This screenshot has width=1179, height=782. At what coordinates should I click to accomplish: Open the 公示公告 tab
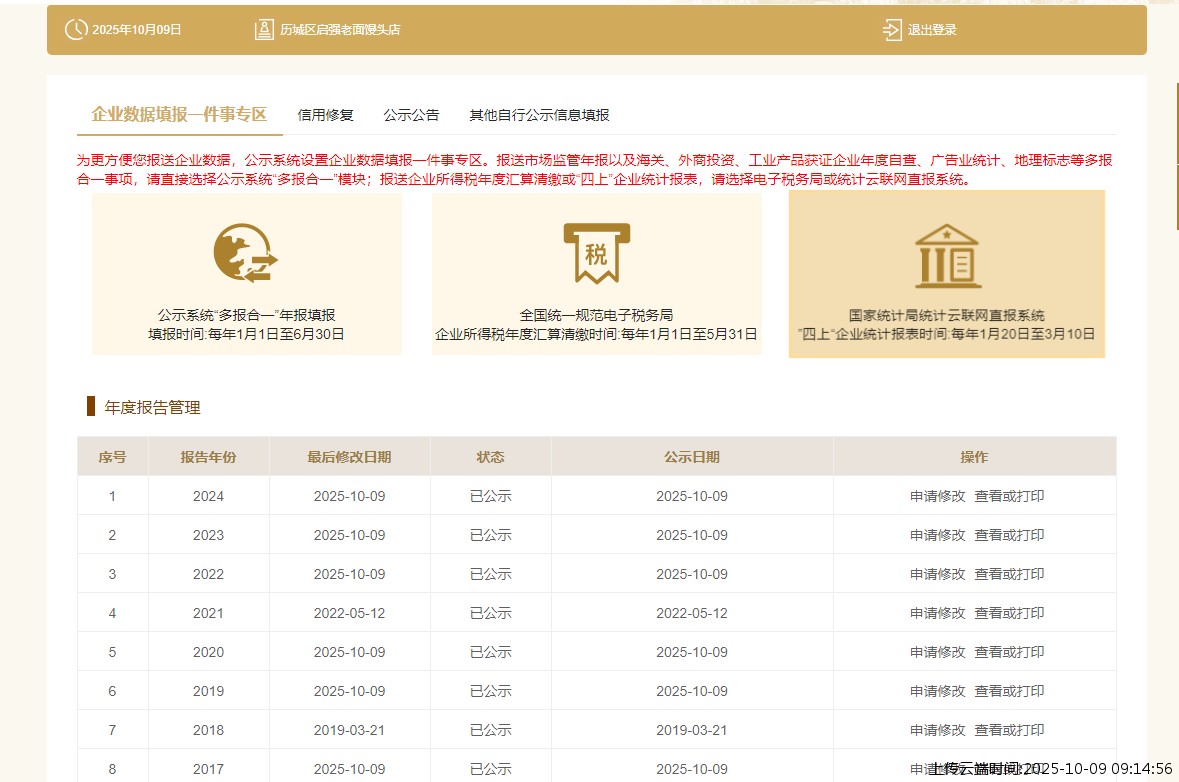pyautogui.click(x=411, y=115)
